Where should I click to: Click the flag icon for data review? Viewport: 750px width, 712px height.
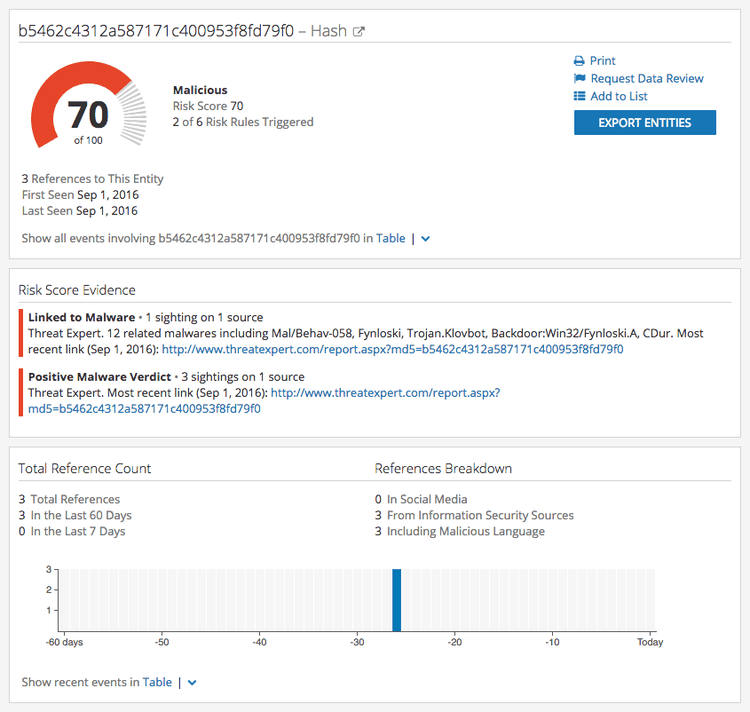click(x=579, y=79)
